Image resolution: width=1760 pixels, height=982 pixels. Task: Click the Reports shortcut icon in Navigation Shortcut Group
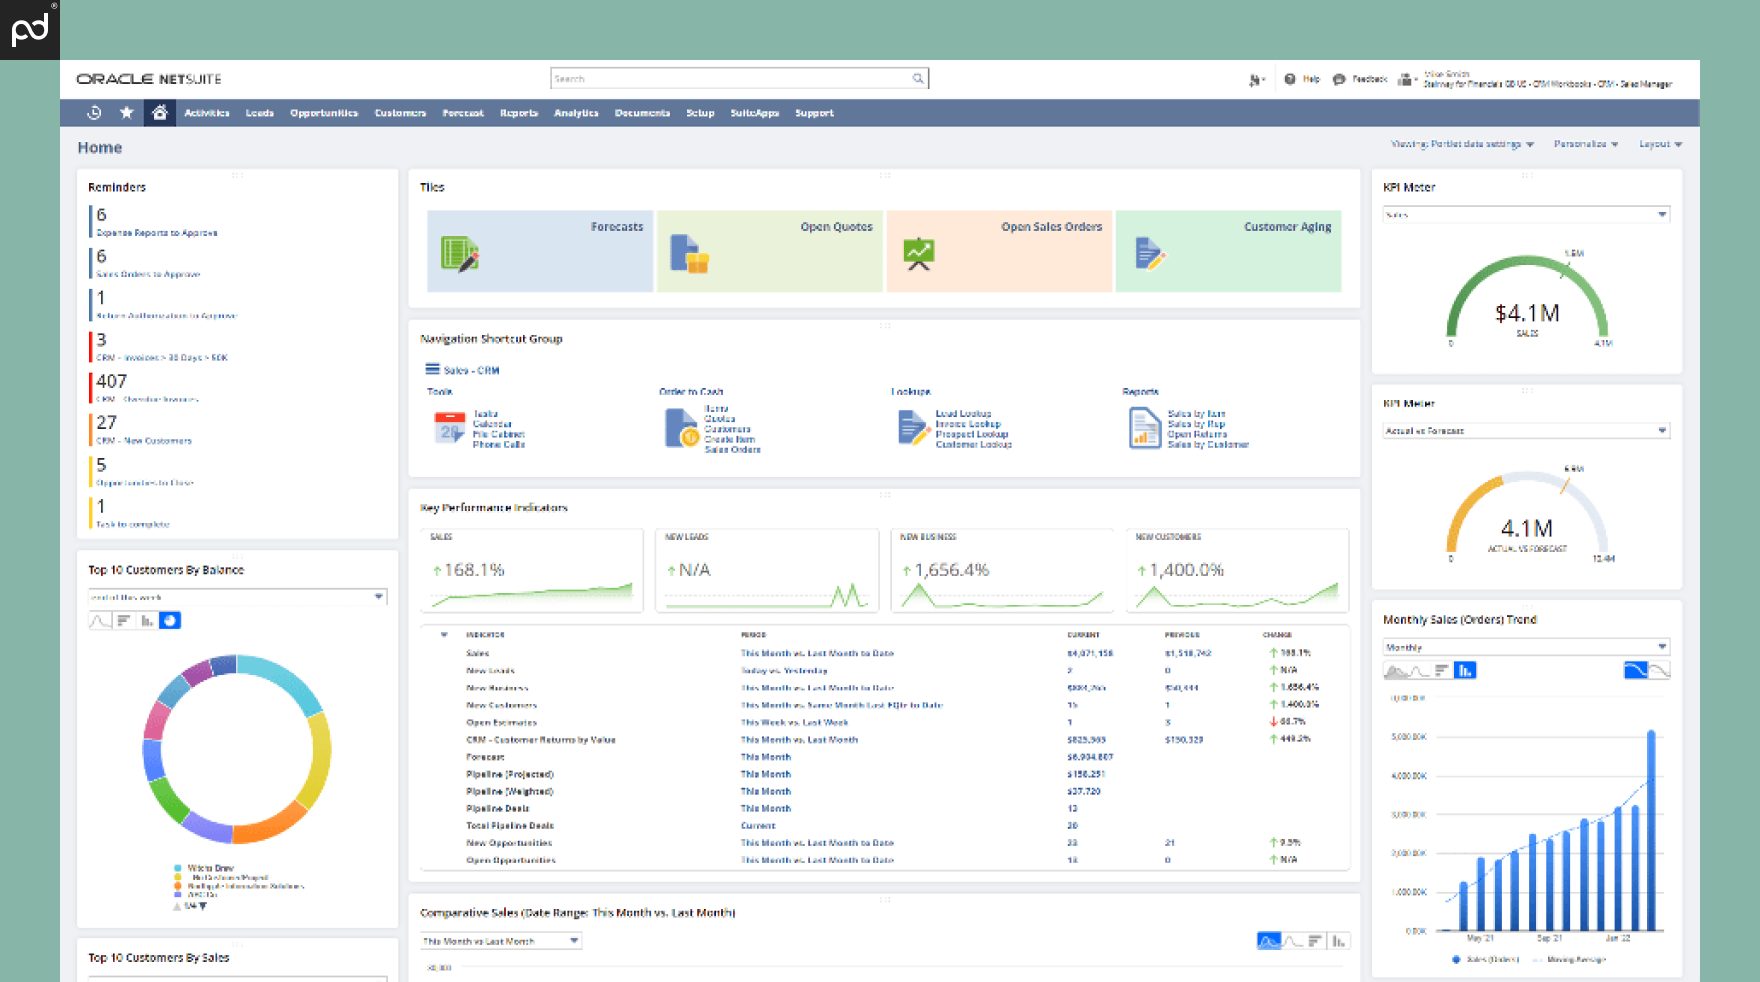[1144, 425]
